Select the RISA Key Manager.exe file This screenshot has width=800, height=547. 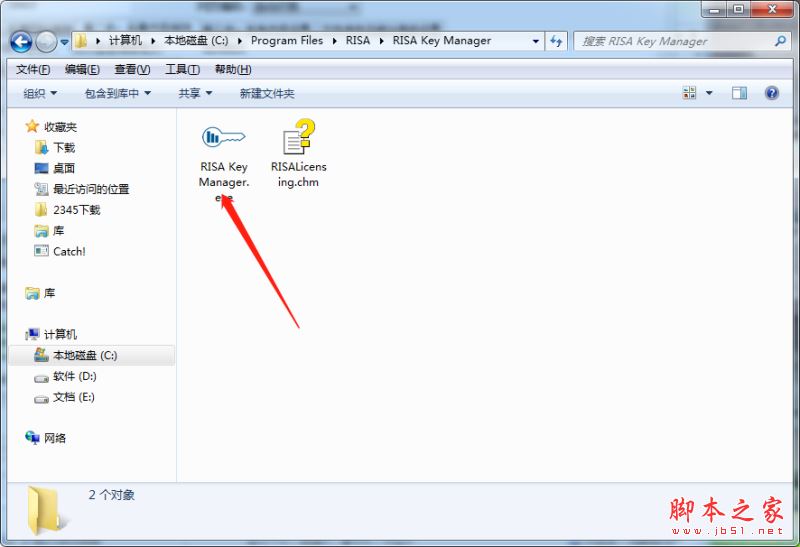pyautogui.click(x=223, y=160)
